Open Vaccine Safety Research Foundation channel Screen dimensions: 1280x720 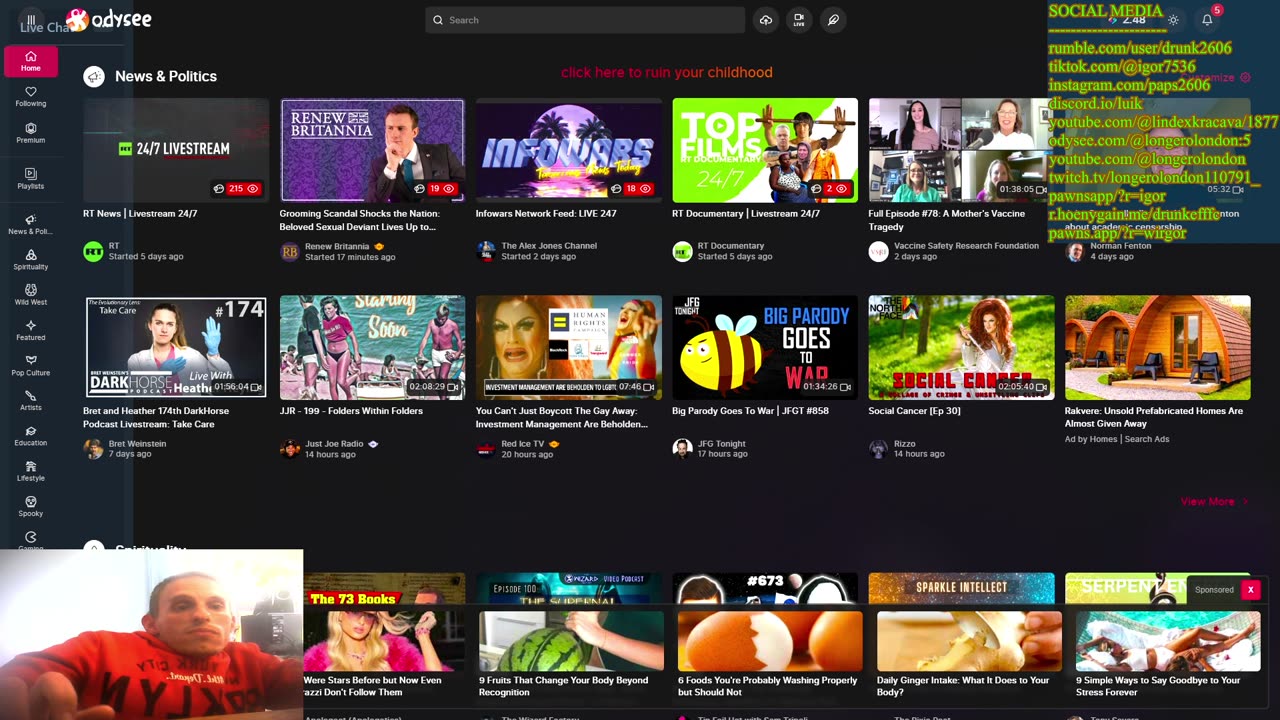[x=966, y=246]
